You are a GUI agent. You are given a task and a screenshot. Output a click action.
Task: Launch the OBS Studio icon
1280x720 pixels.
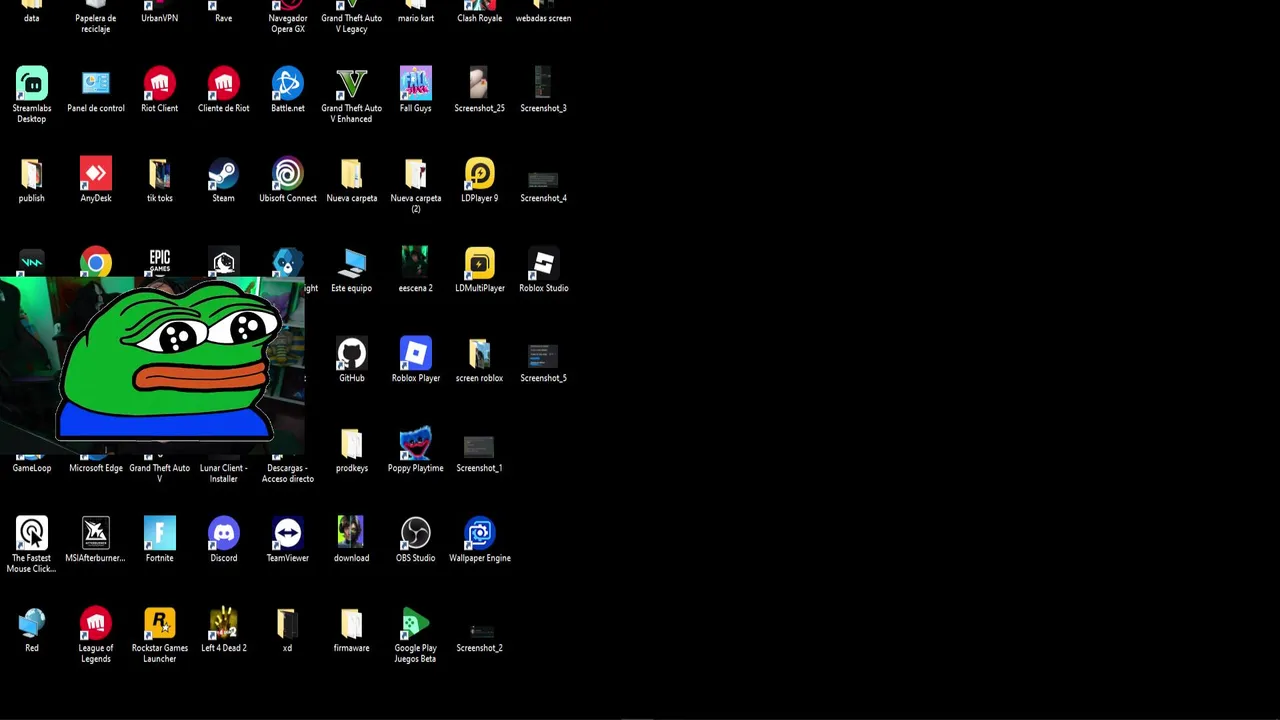tap(415, 534)
